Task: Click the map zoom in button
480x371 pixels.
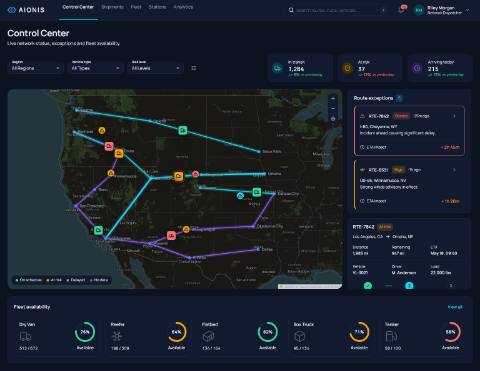Action: pos(333,99)
